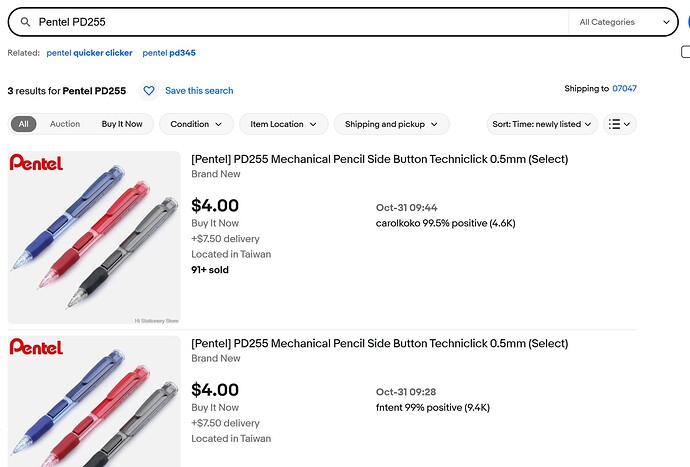Tick the checkbox at the right edge
Screen dimensions: 690x467
click(686, 52)
